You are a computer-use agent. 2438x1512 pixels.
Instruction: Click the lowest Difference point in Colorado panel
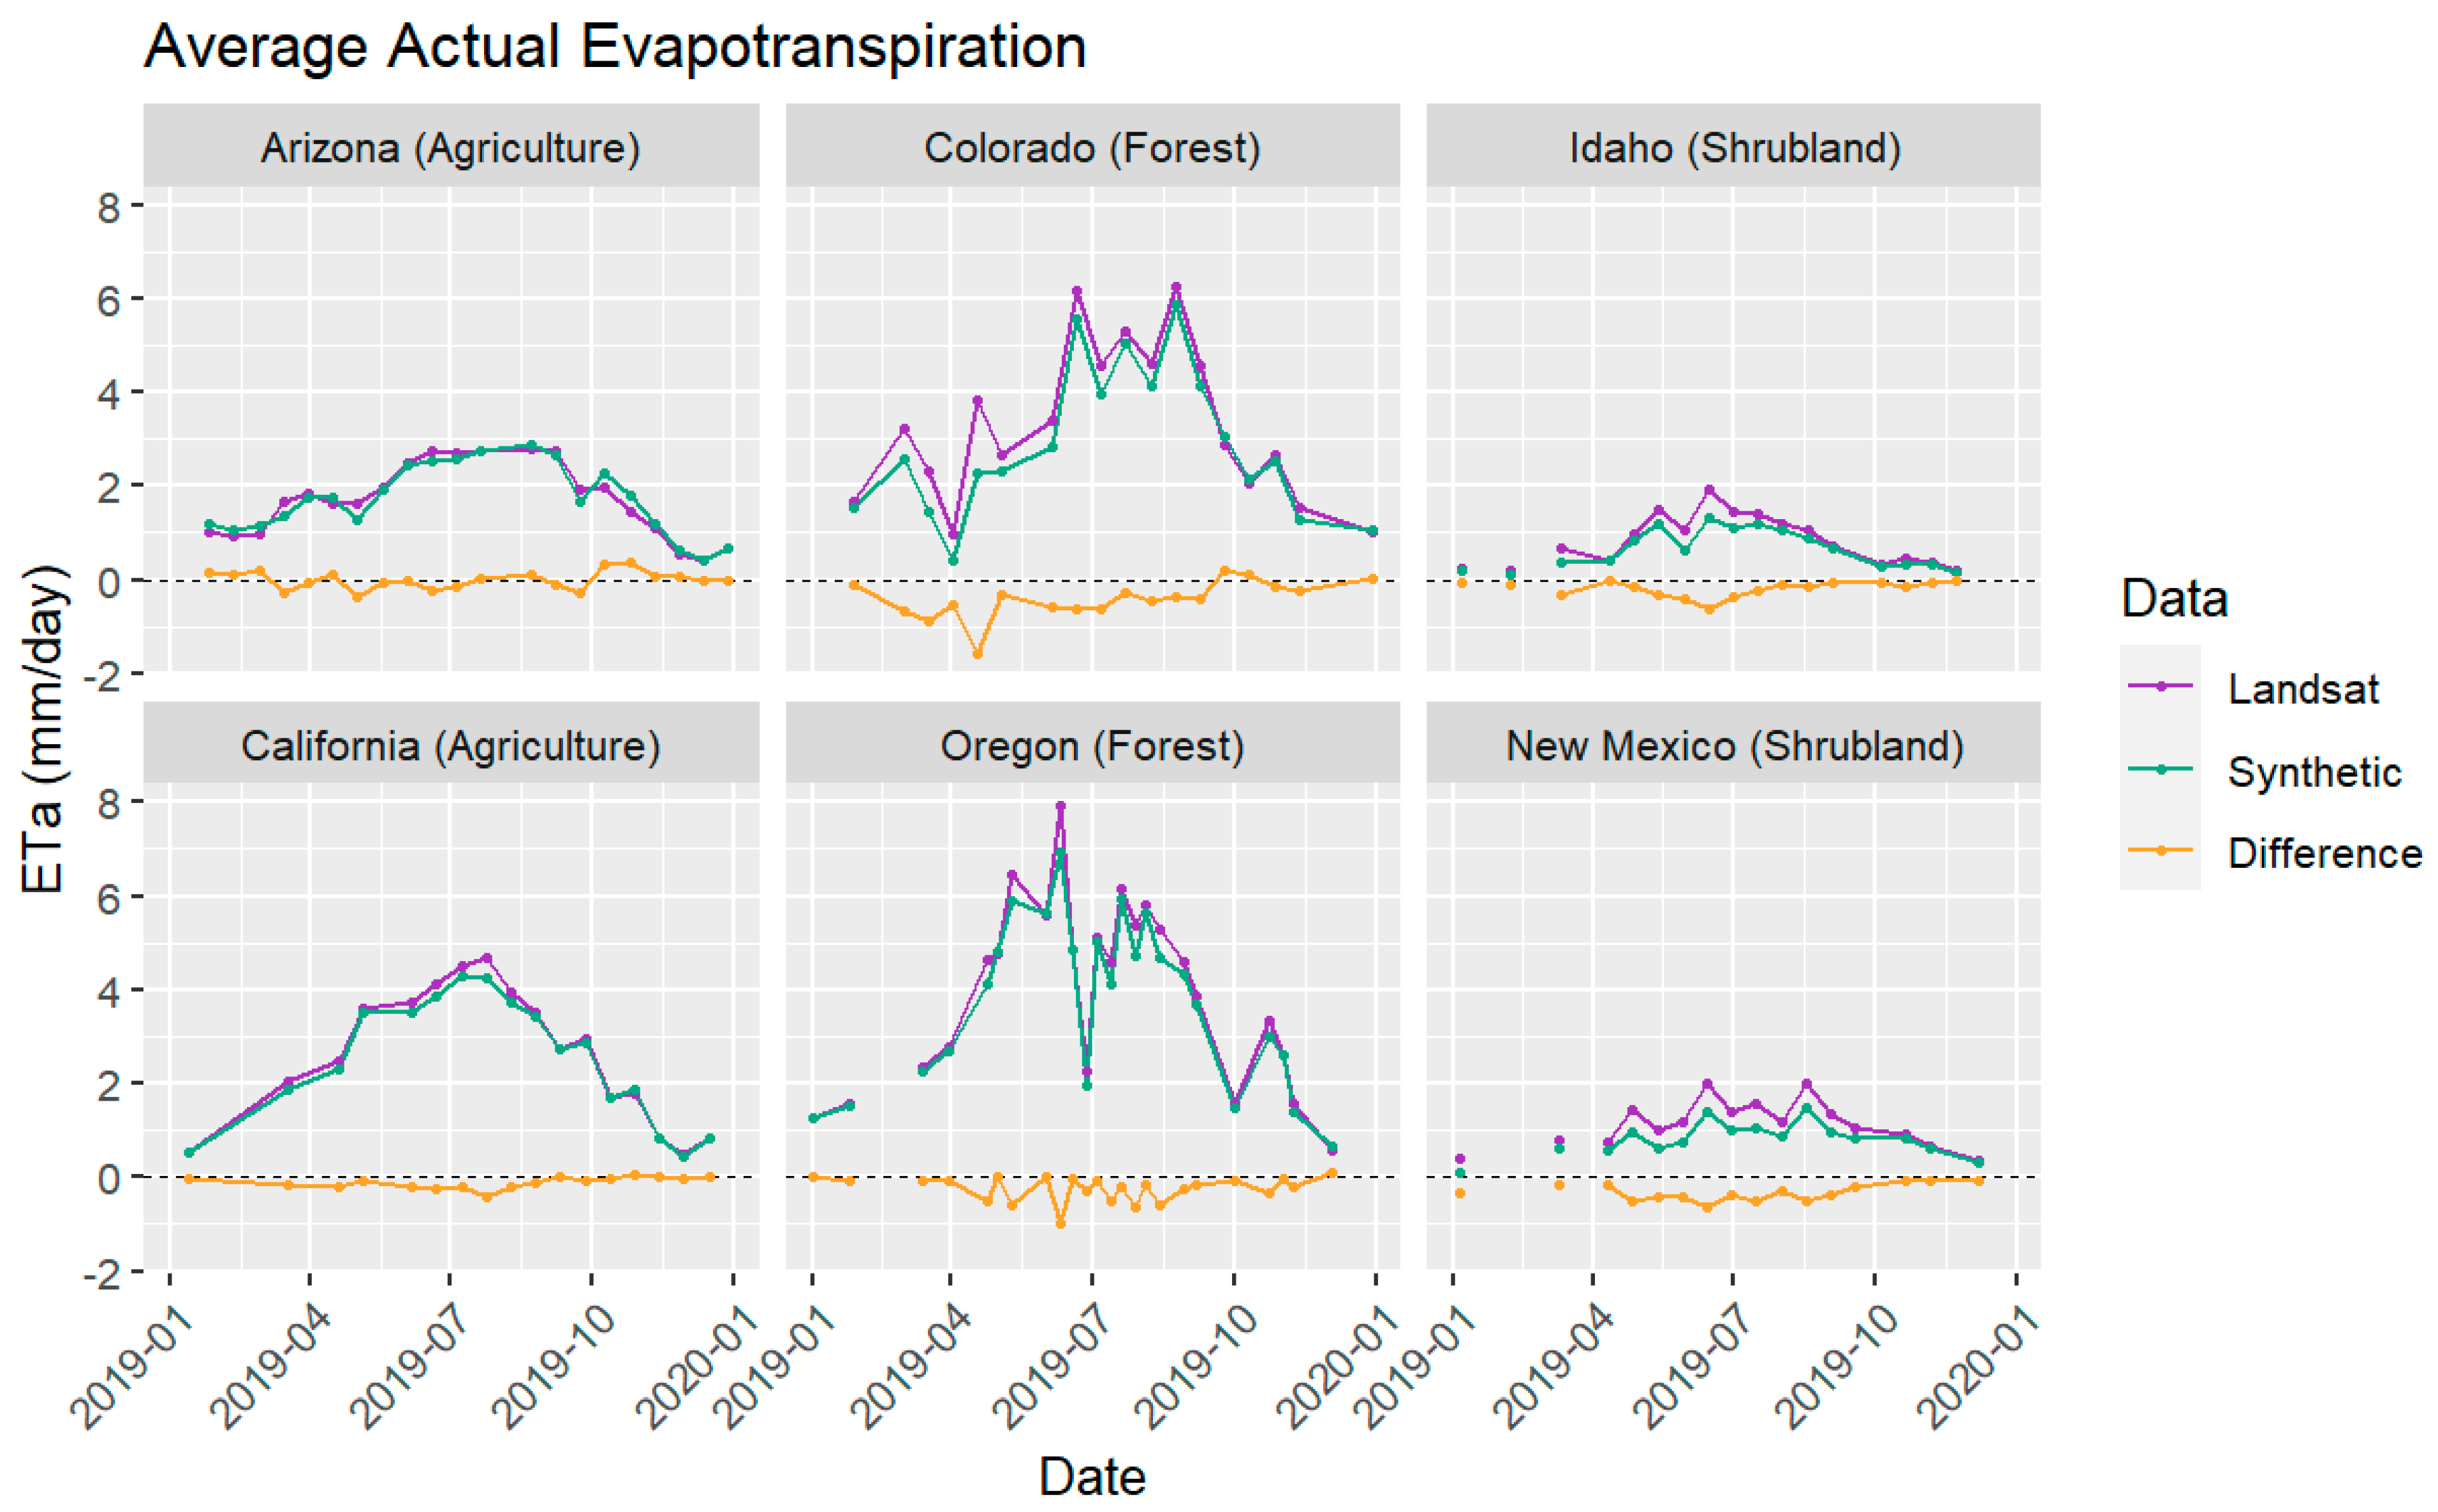[977, 654]
